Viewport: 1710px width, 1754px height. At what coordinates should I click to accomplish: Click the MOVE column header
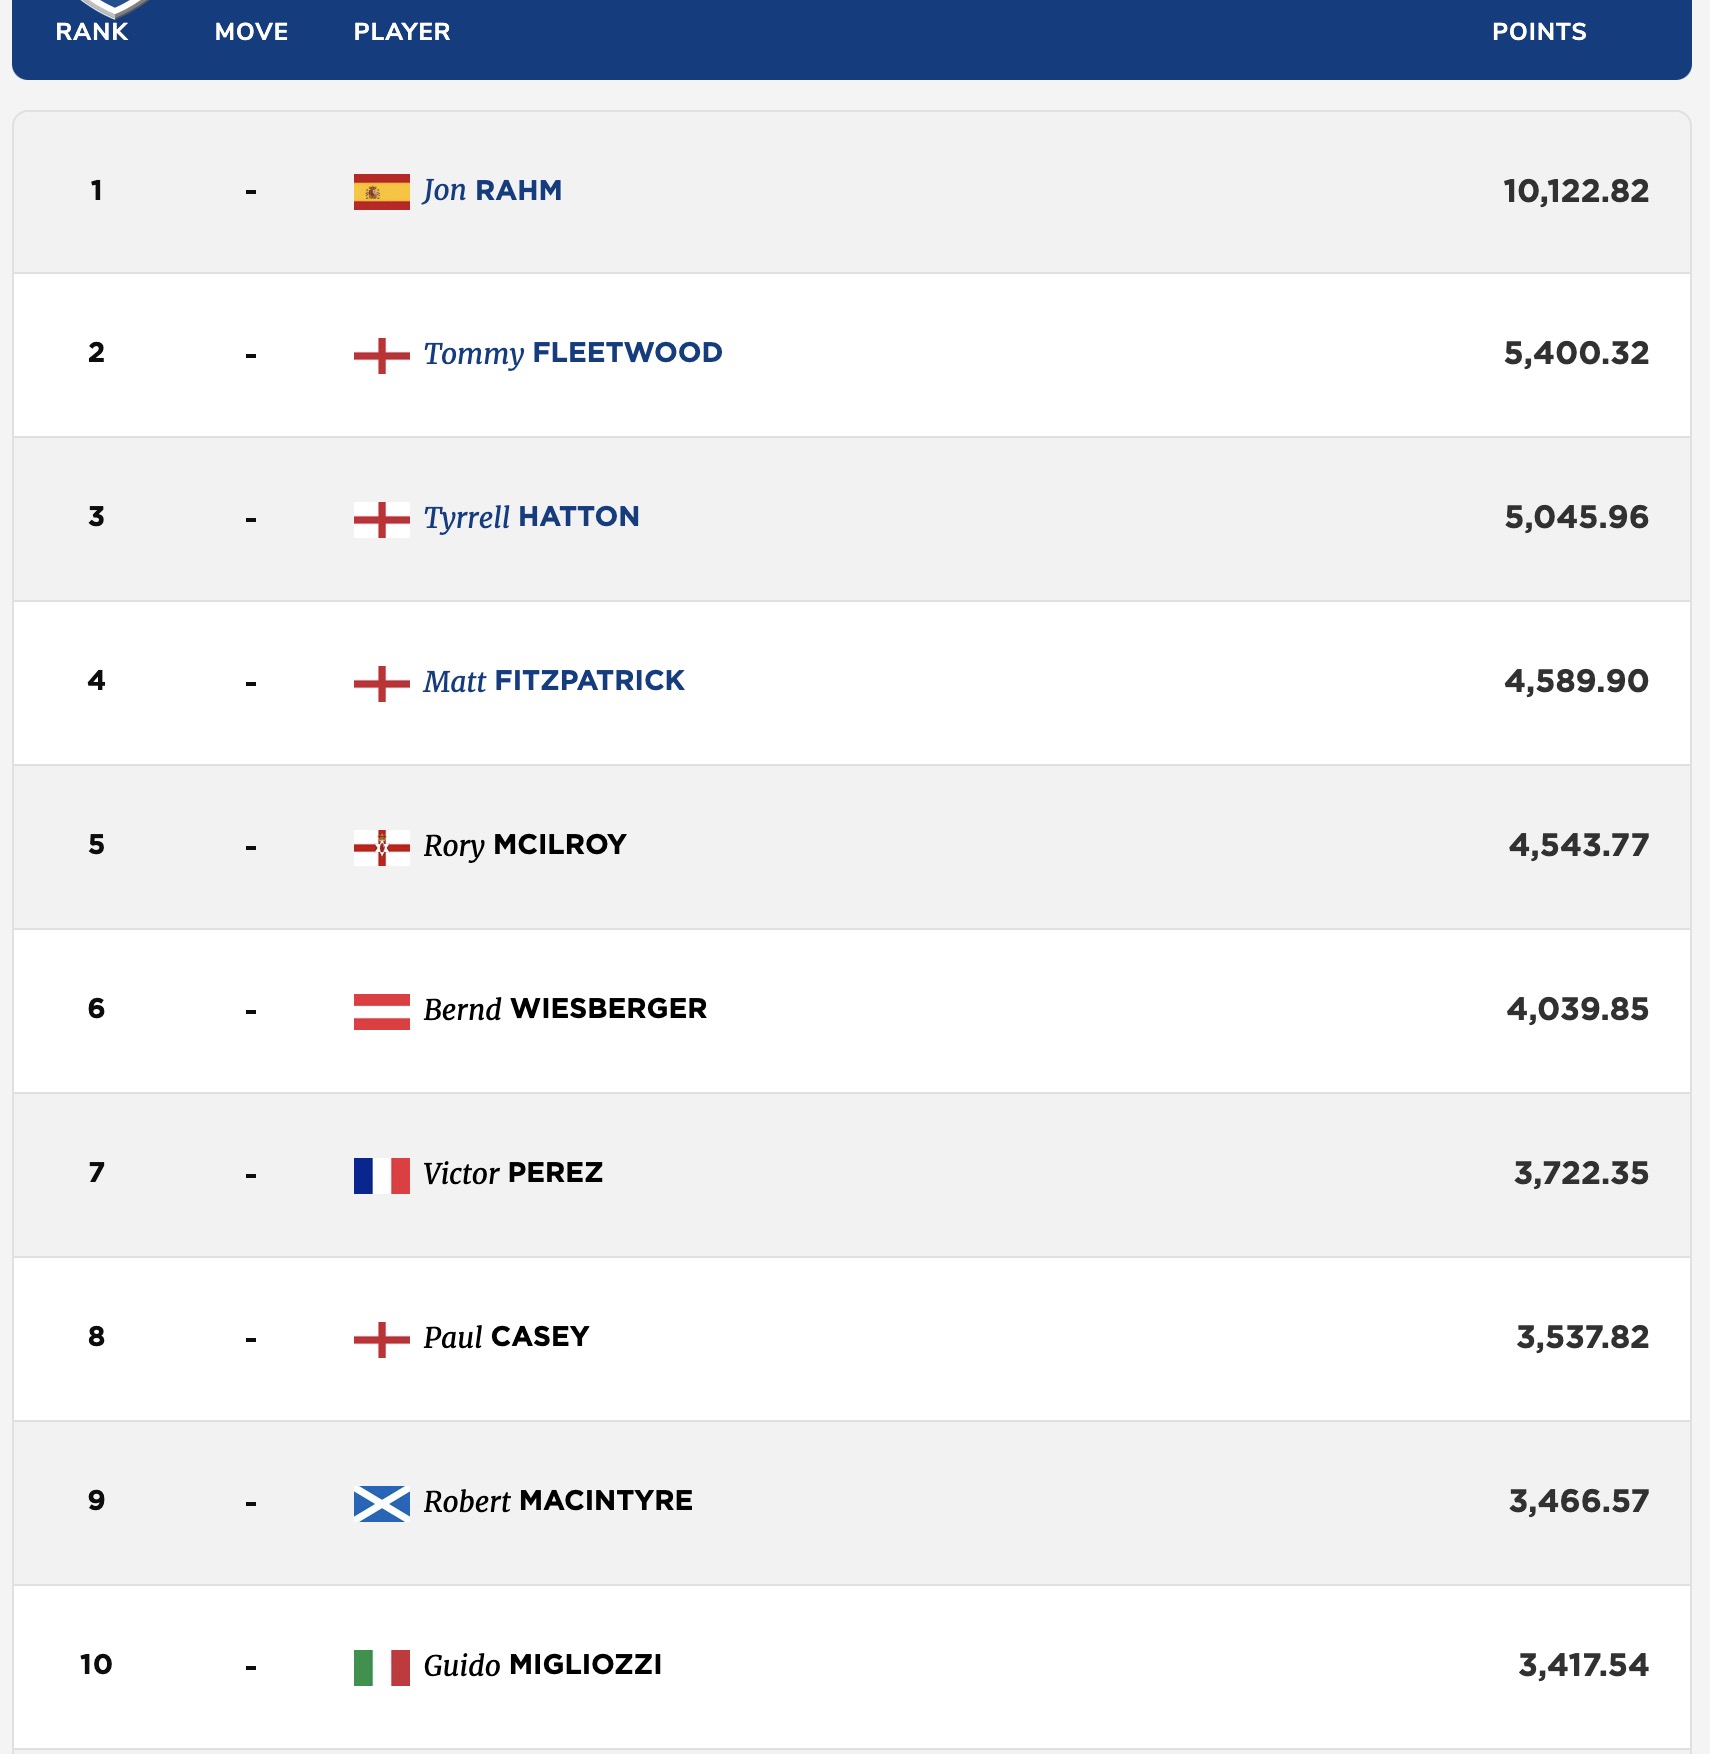251,32
